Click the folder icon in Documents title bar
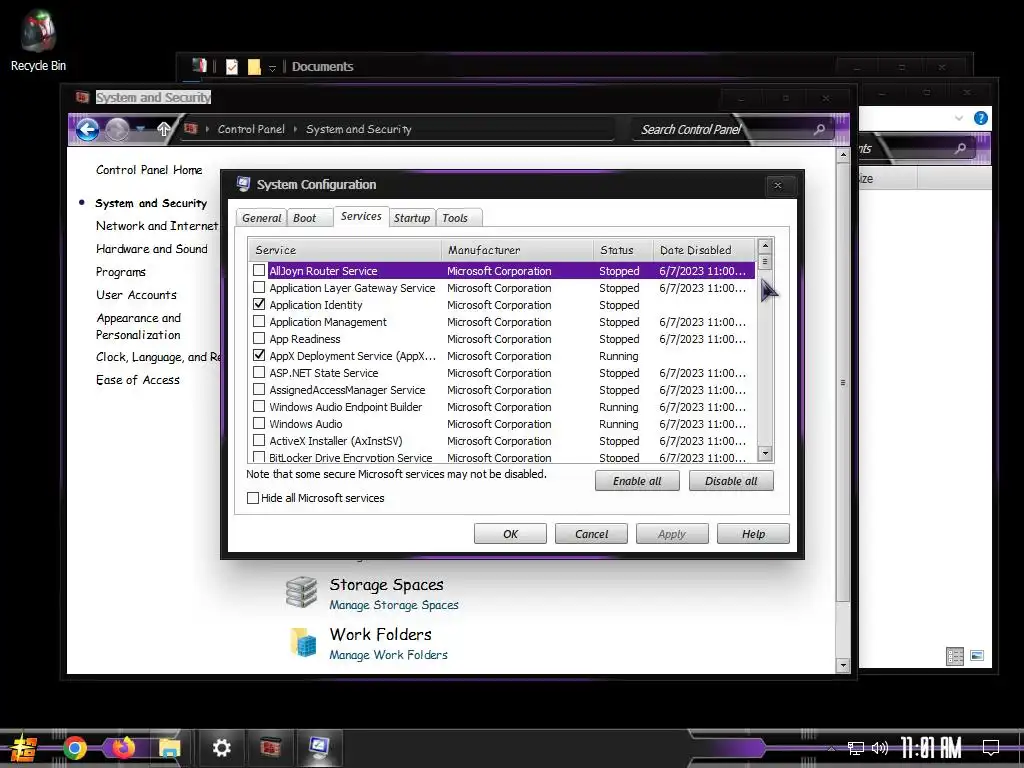Screen dimensions: 1024x768 pyautogui.click(x=254, y=67)
